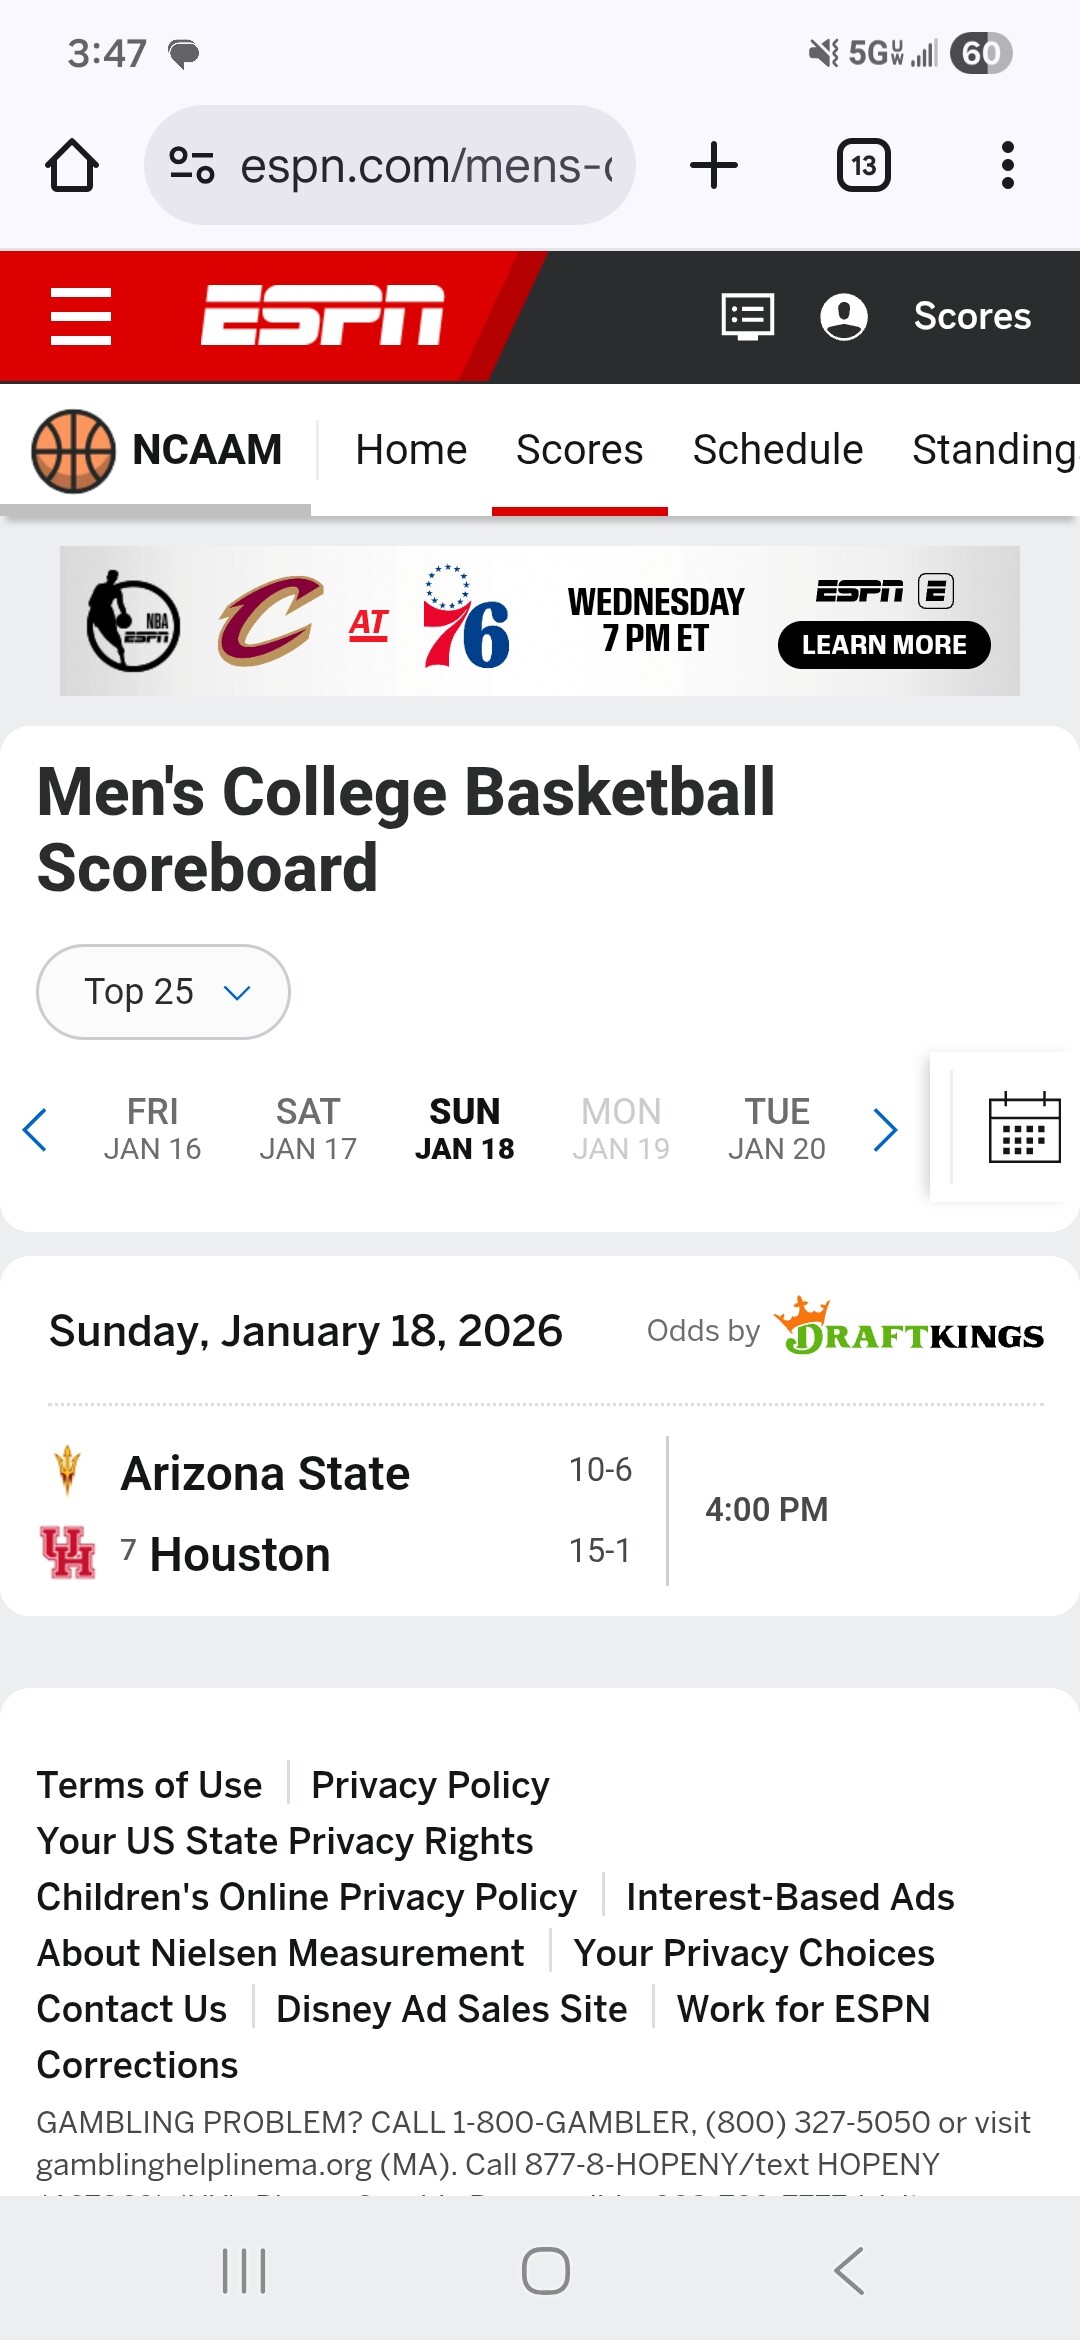Image resolution: width=1080 pixels, height=2340 pixels.
Task: Open a new browser tab
Action: tap(714, 165)
